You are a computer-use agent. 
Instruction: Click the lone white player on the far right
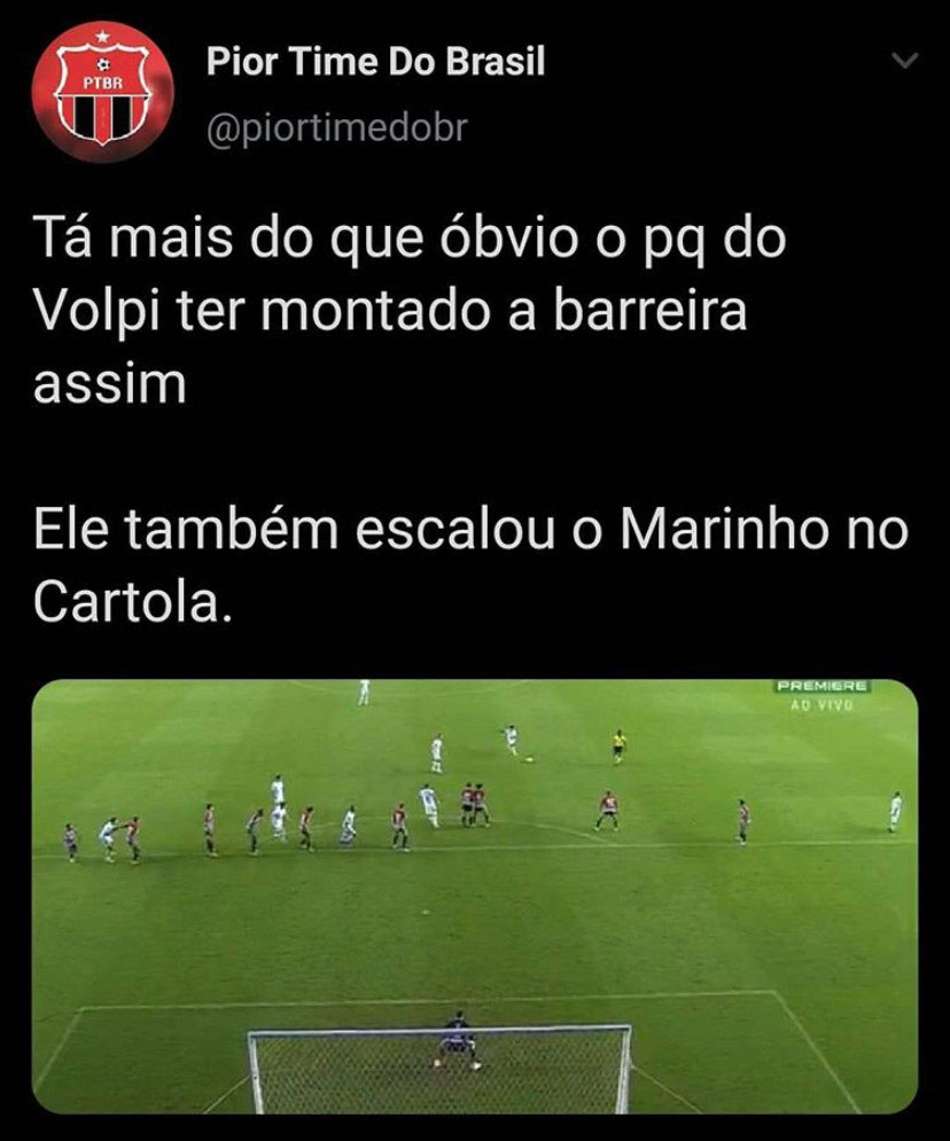point(895,811)
